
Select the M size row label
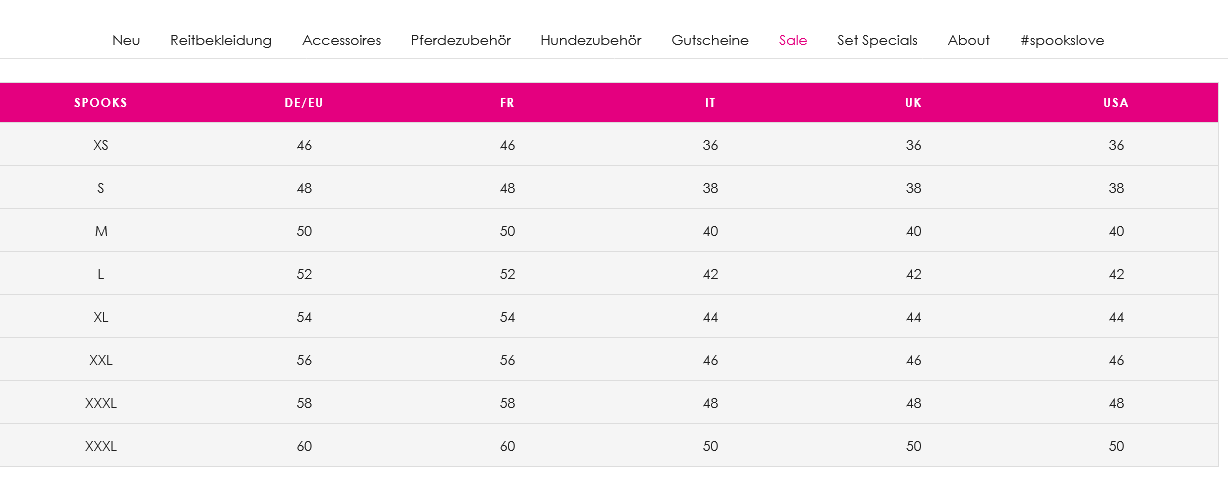pos(101,231)
